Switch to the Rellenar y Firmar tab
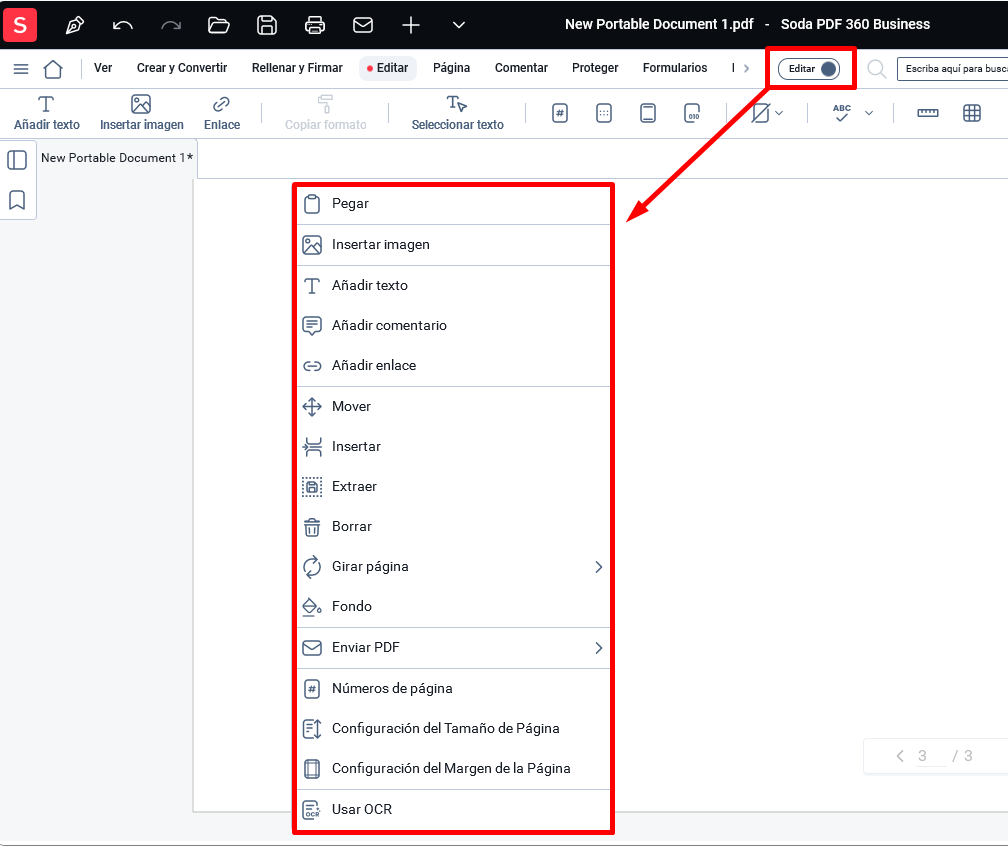 click(297, 68)
